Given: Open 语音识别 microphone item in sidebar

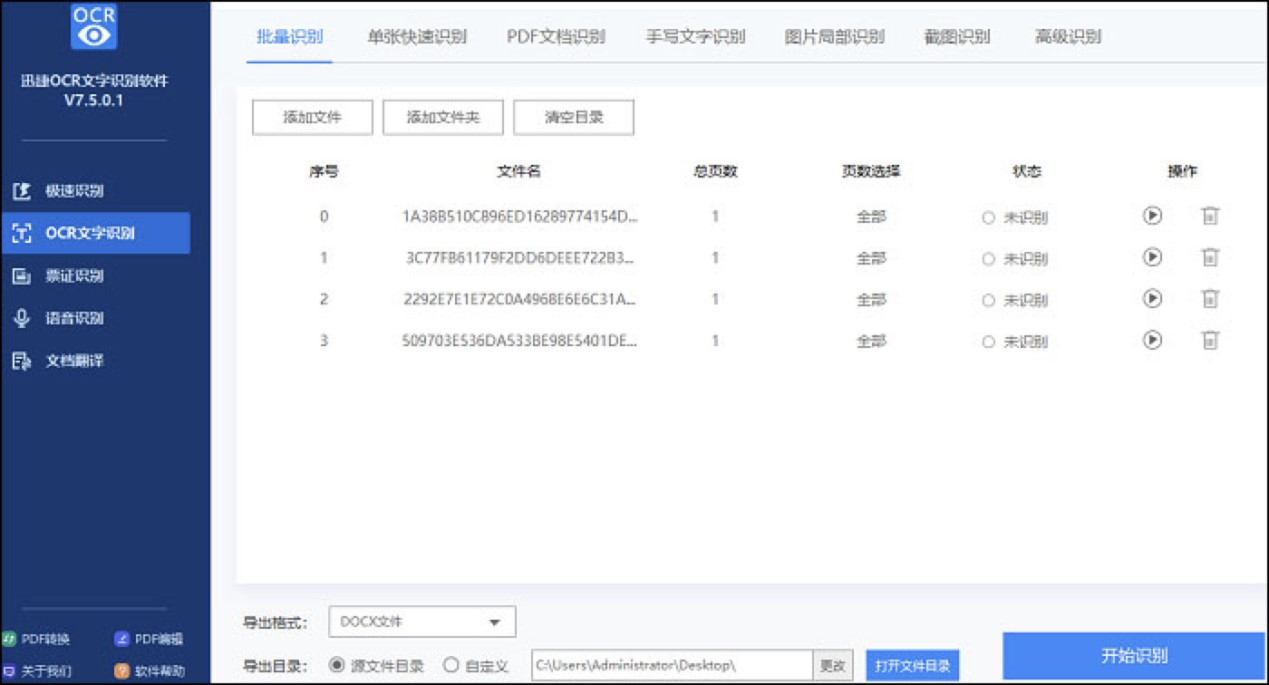Looking at the screenshot, I should pos(74,318).
